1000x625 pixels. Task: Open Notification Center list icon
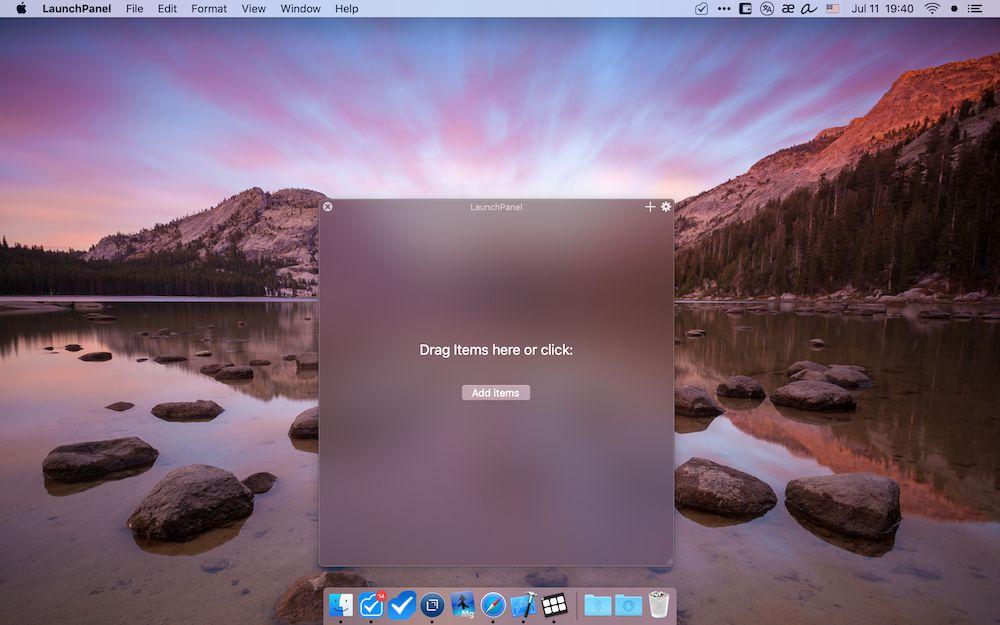coord(975,9)
